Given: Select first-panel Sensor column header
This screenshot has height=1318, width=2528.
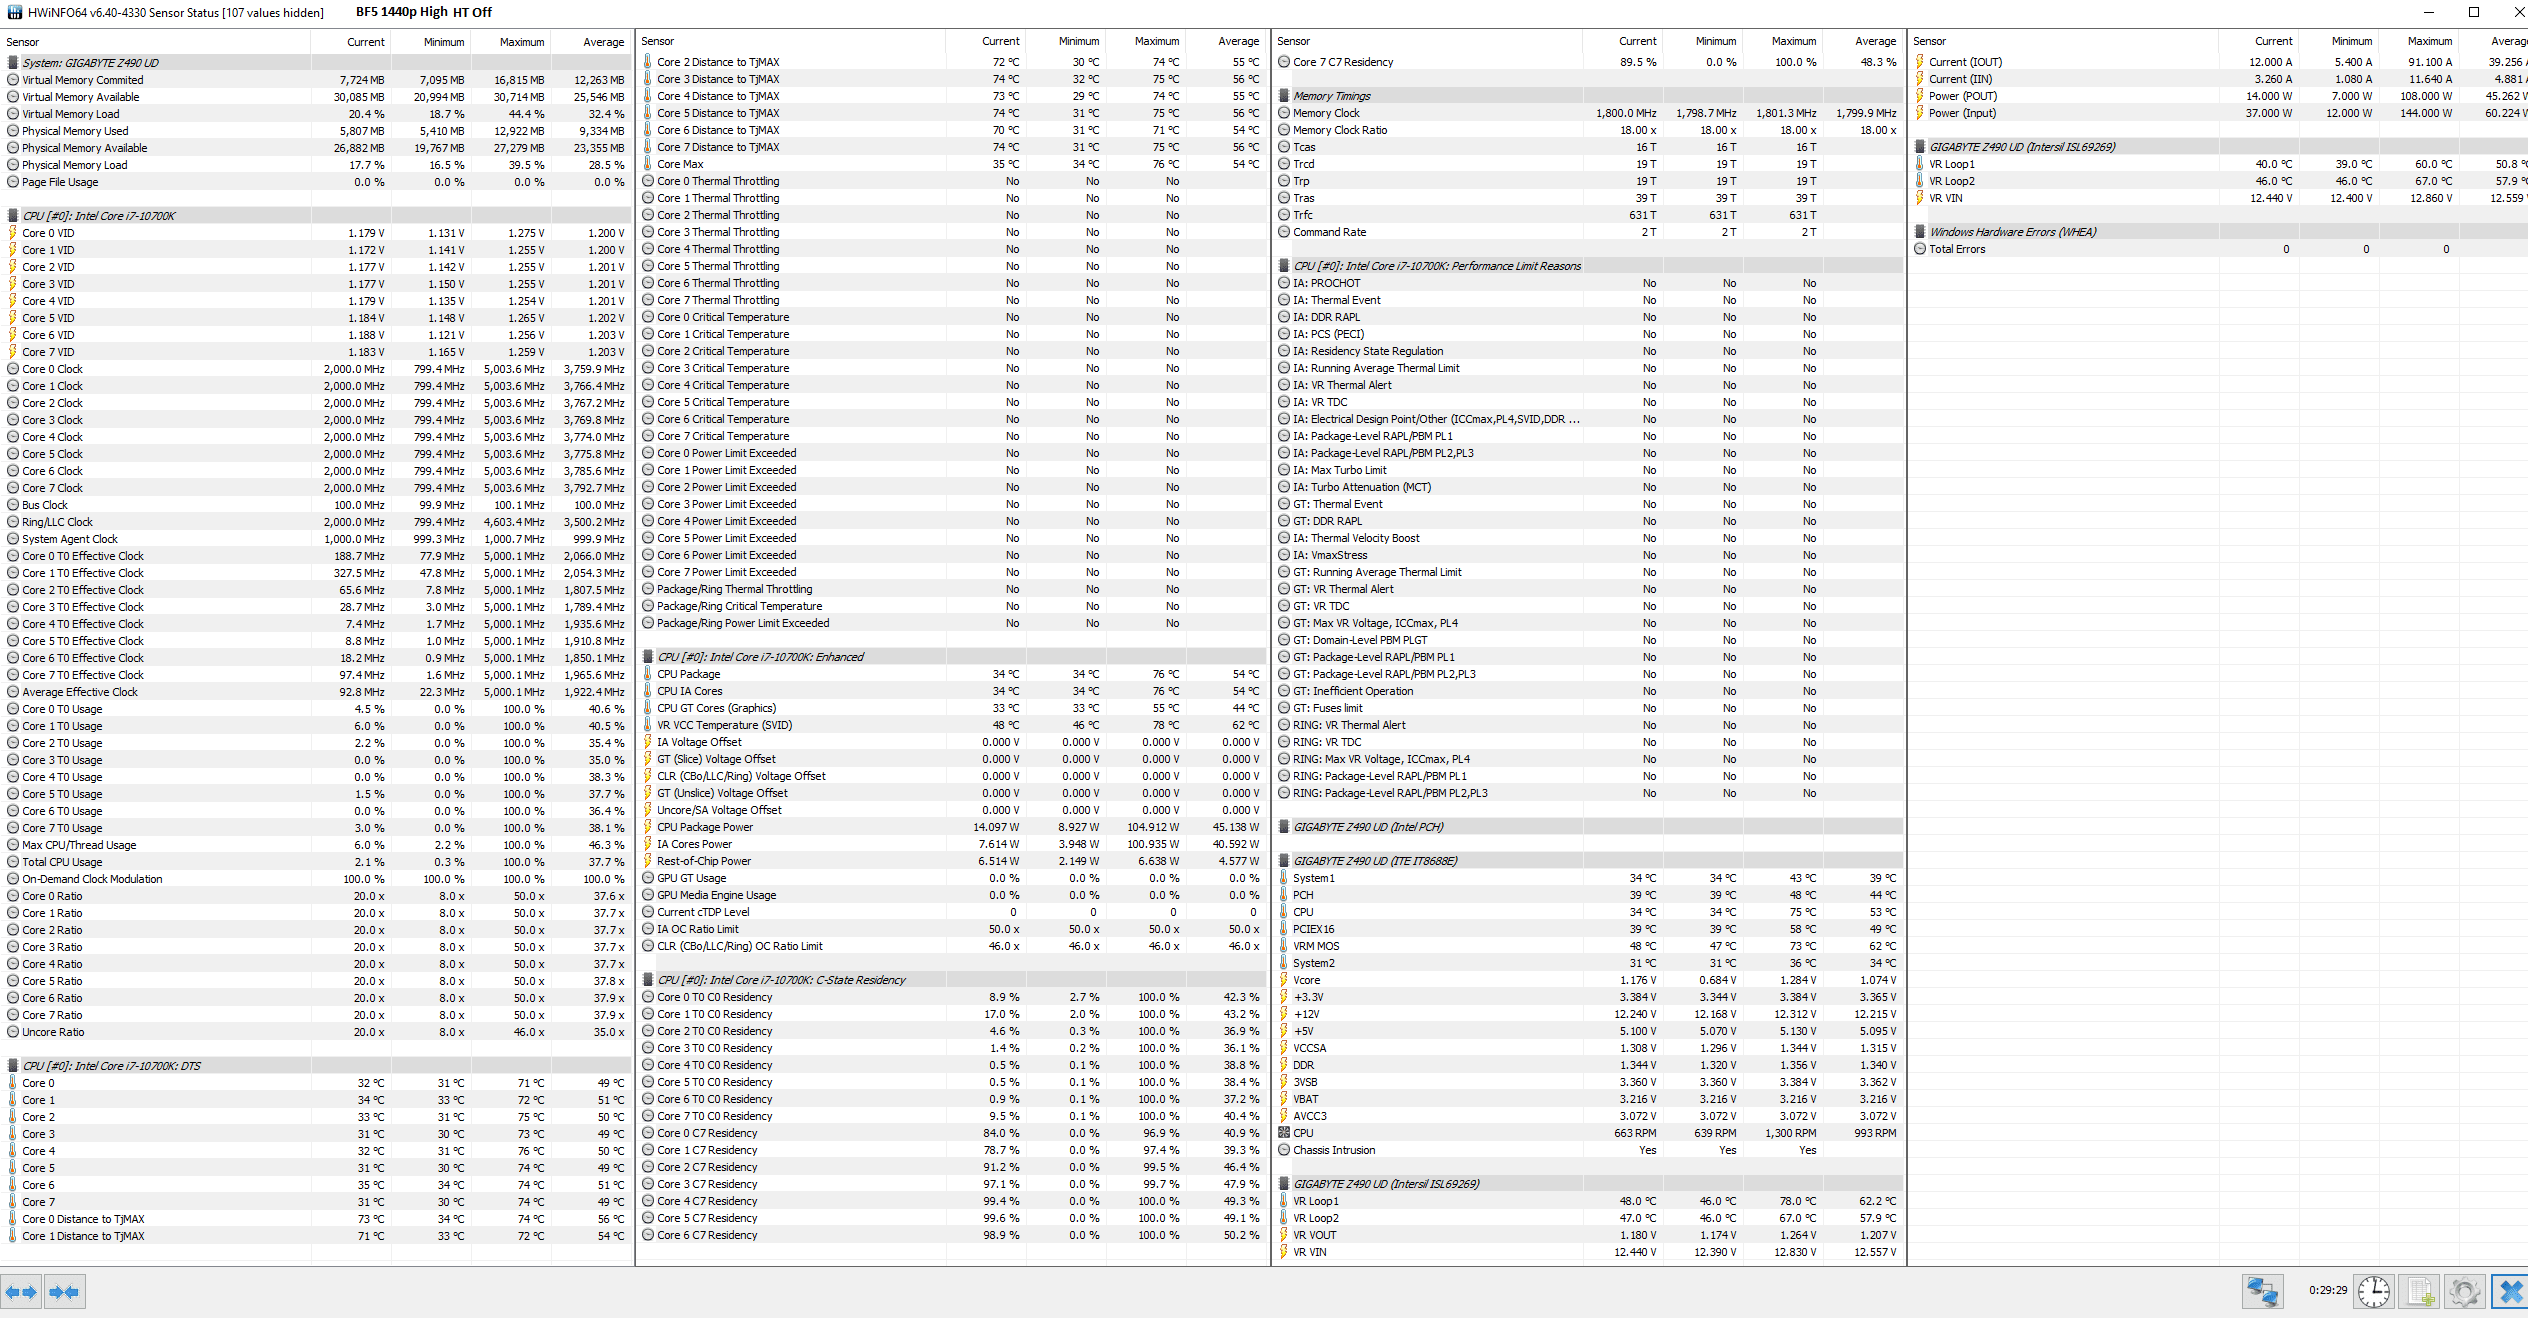Looking at the screenshot, I should [156, 42].
